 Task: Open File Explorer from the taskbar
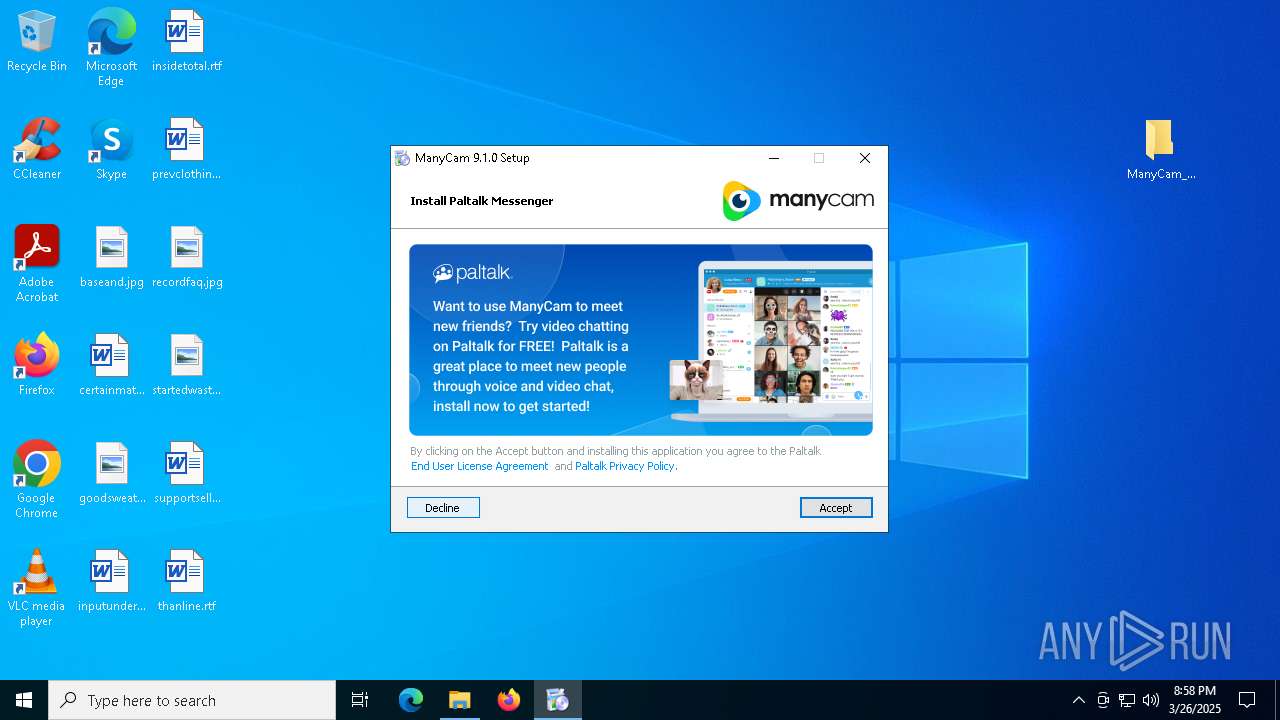click(x=460, y=700)
